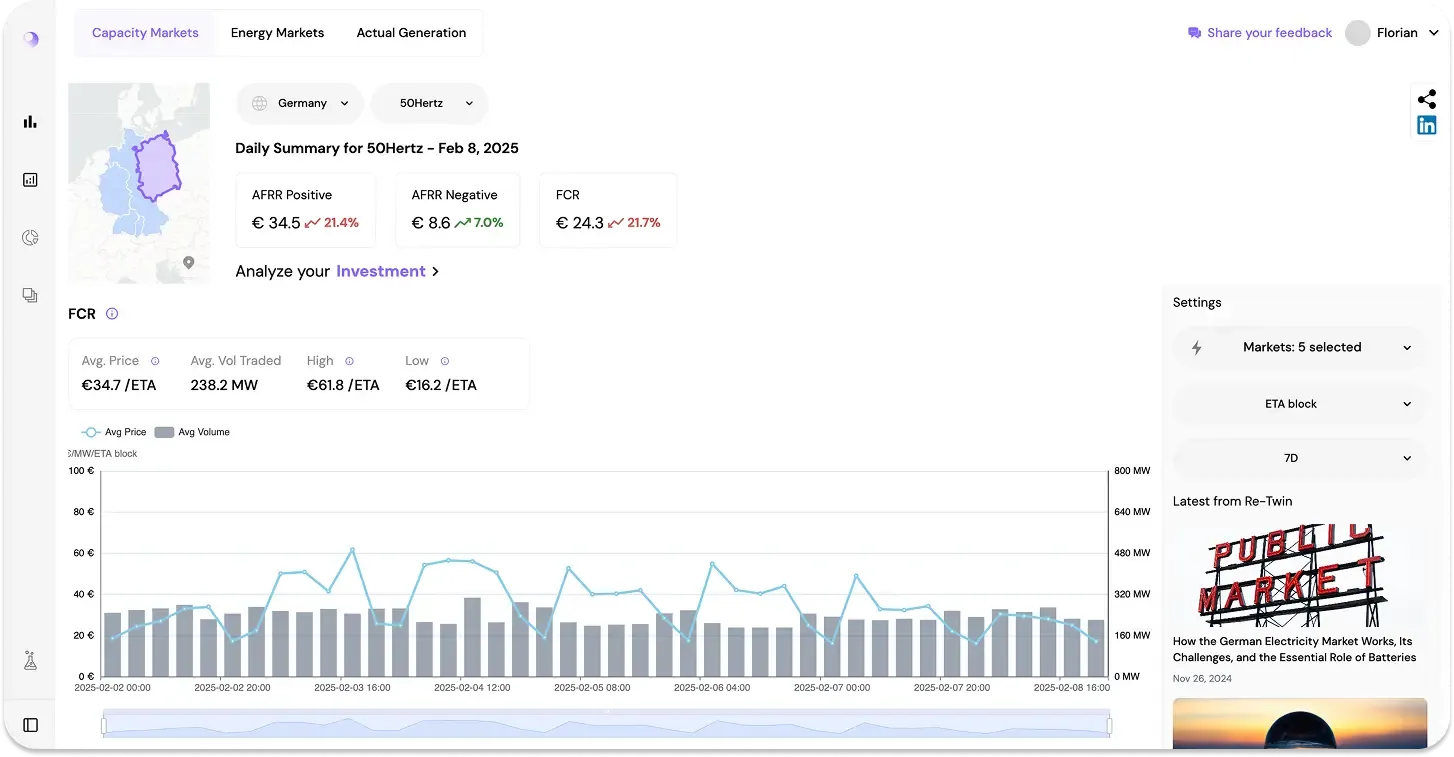Click the LinkedIn share icon
The image size is (1454, 757).
tap(1427, 125)
